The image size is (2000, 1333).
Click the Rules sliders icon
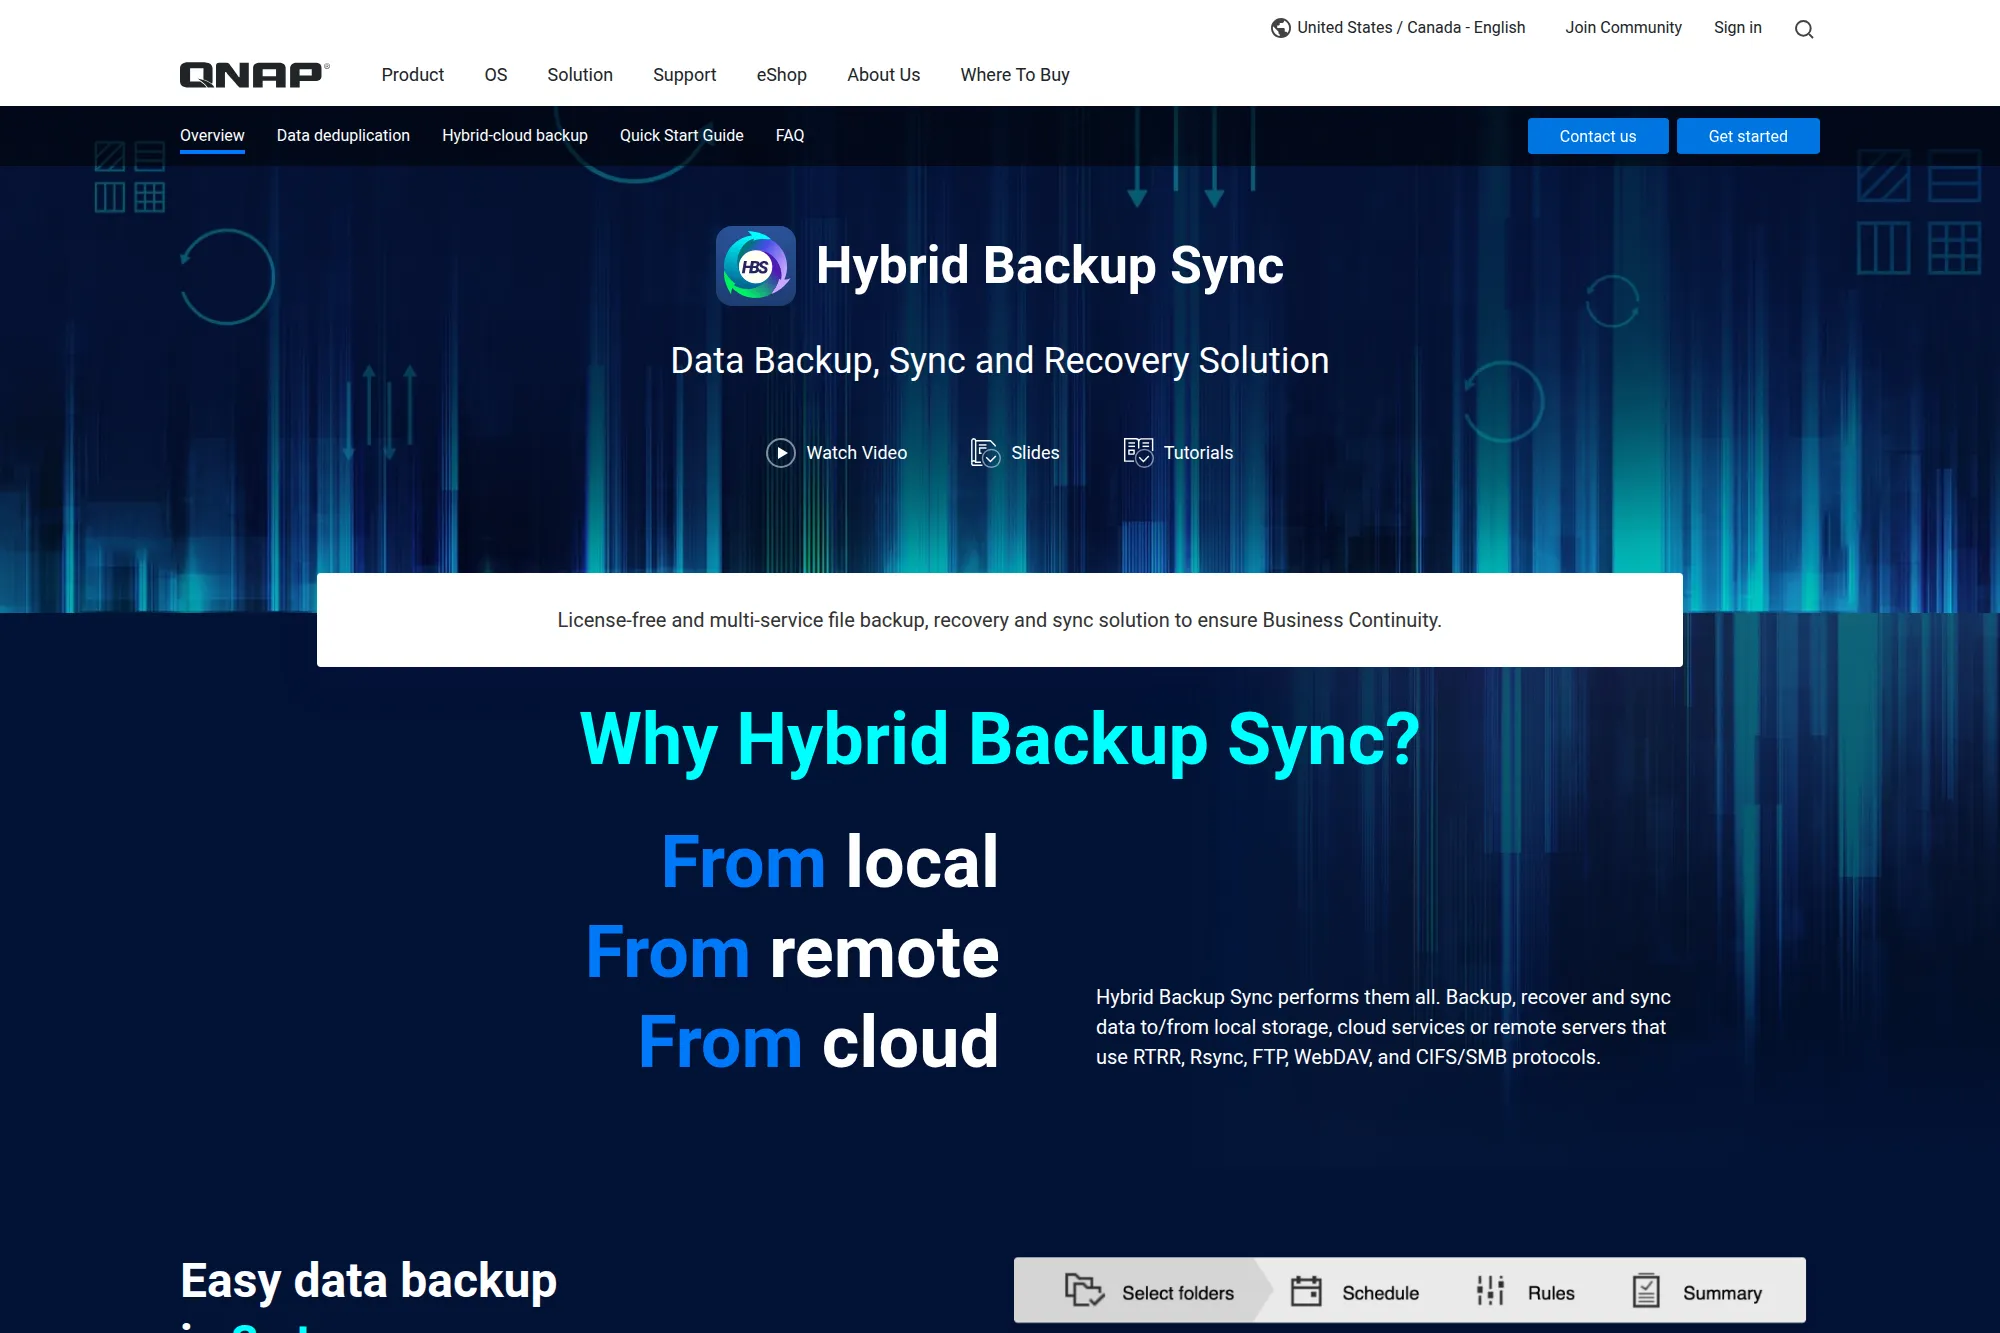pos(1489,1291)
